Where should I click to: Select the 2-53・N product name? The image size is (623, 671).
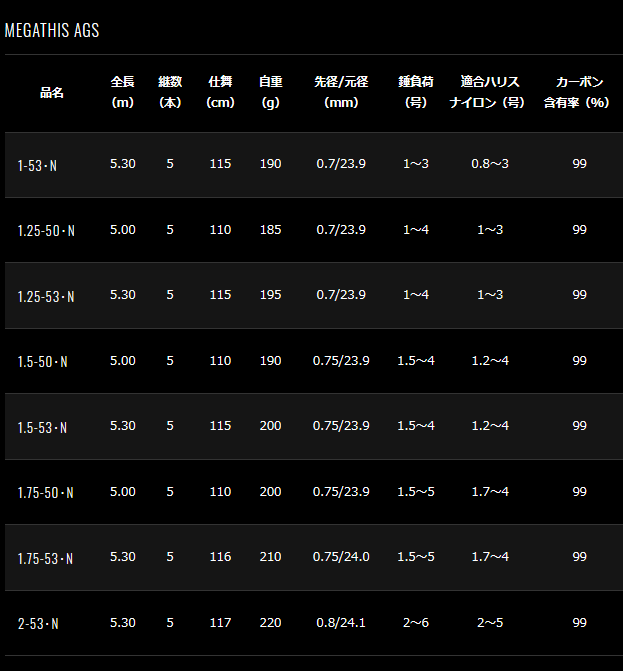(38, 624)
